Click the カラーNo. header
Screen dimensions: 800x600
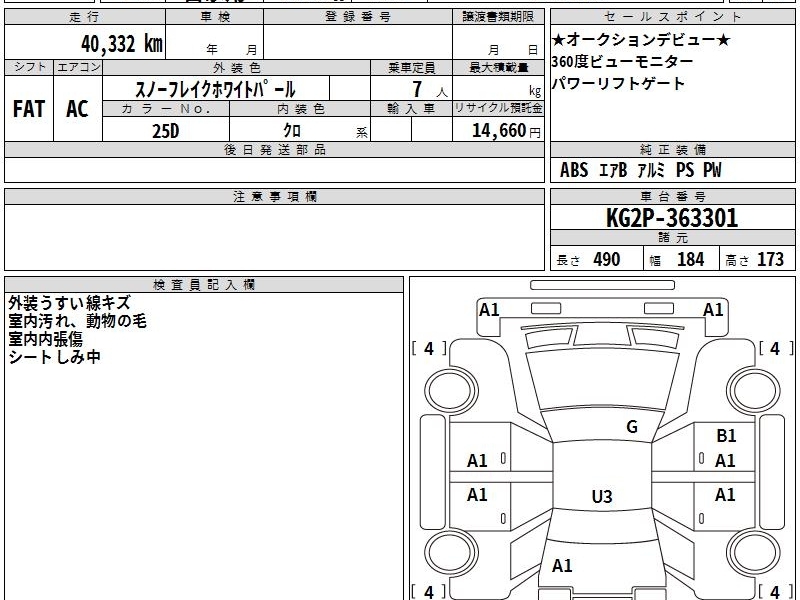point(166,109)
